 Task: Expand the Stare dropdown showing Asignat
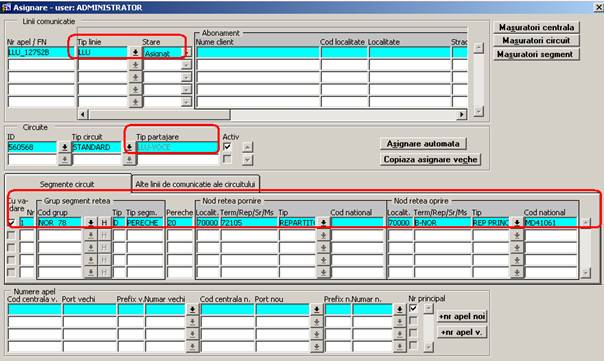point(187,53)
